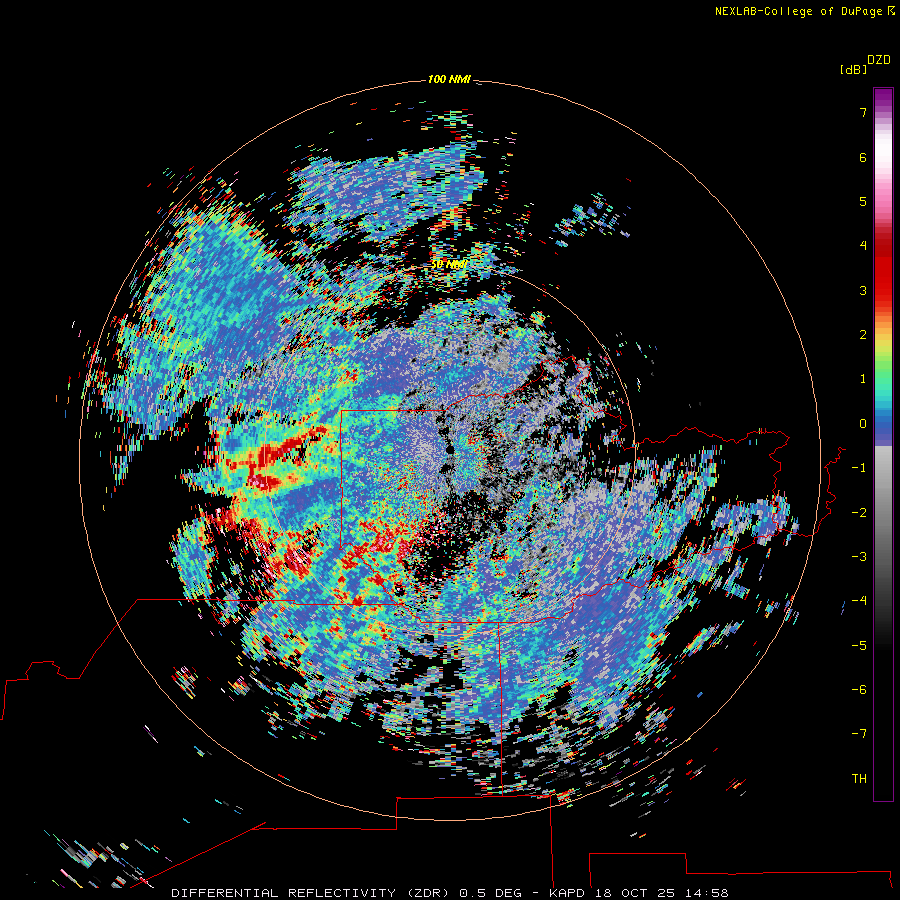Click the 1 value on the color scale

863,379
